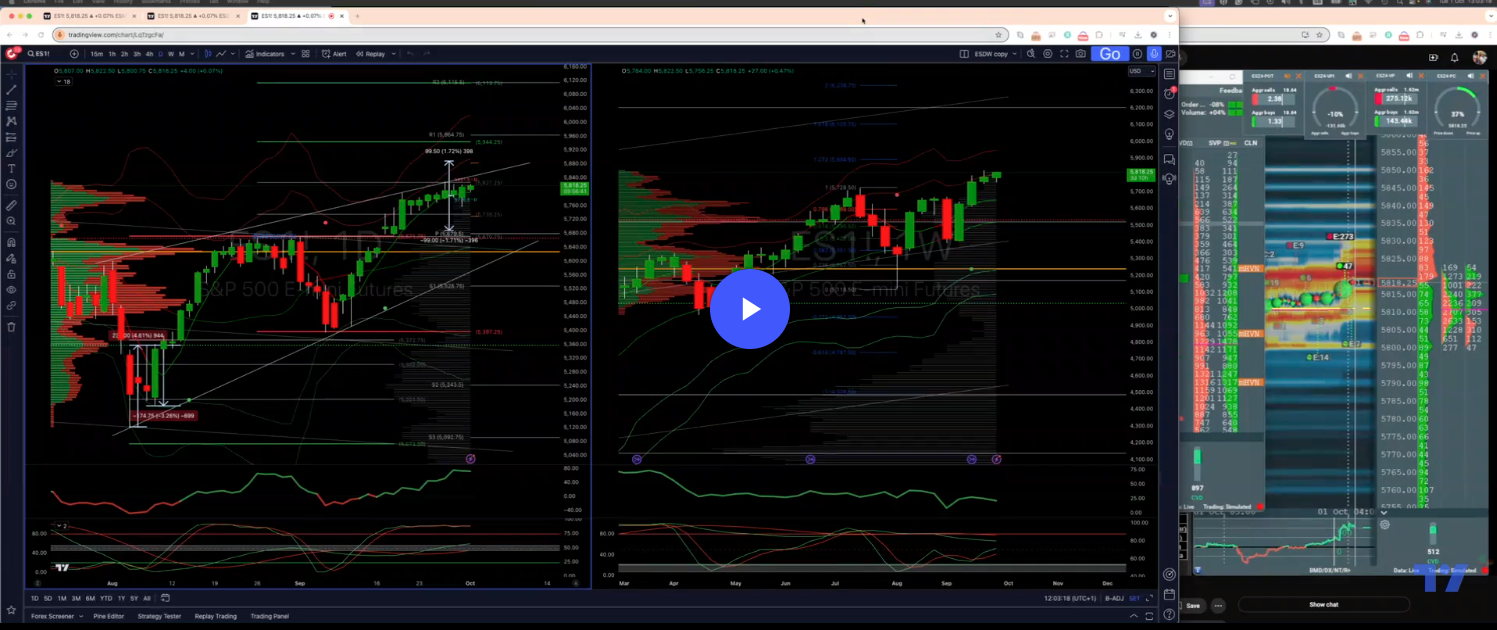
Task: Open the Indicators menu
Action: [x=265, y=54]
